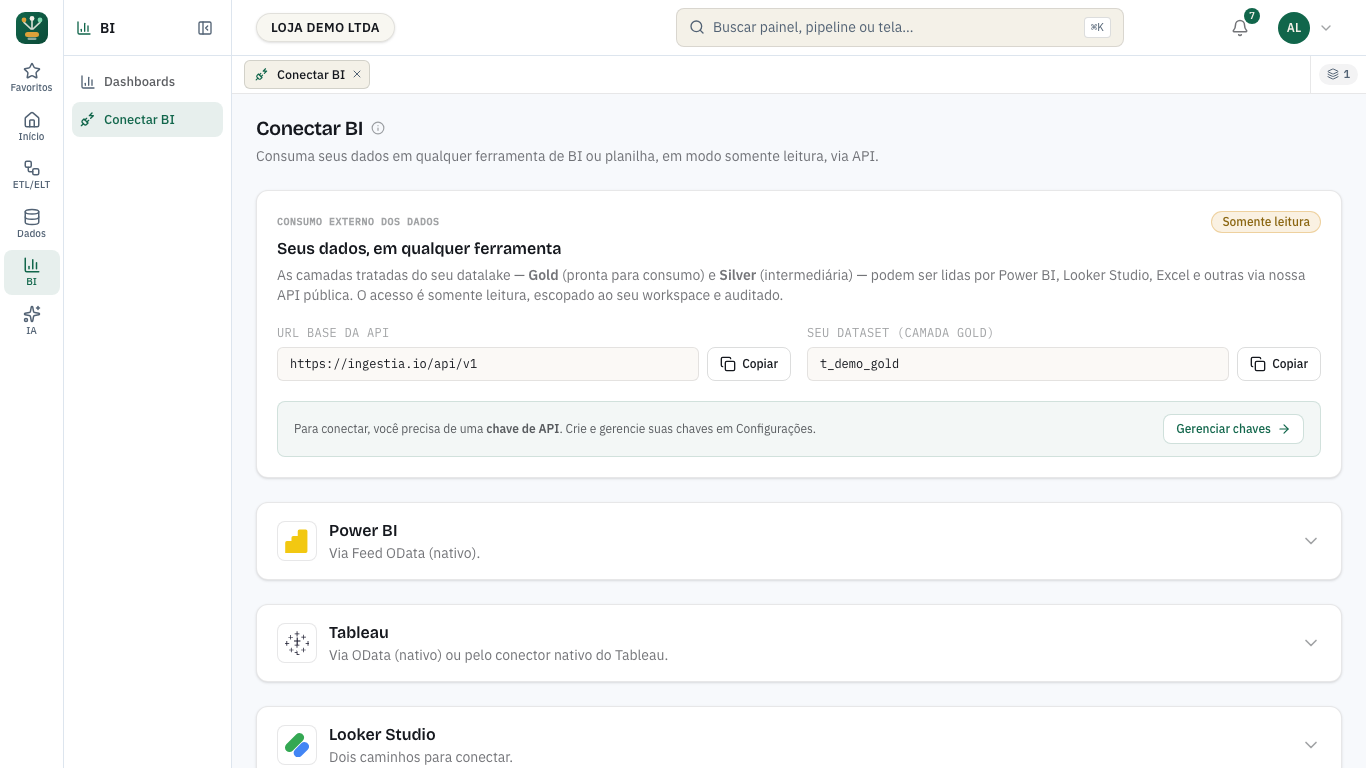Open the LOJA DEMO LTDA workspace selector
The height and width of the screenshot is (768, 1366).
[x=325, y=28]
